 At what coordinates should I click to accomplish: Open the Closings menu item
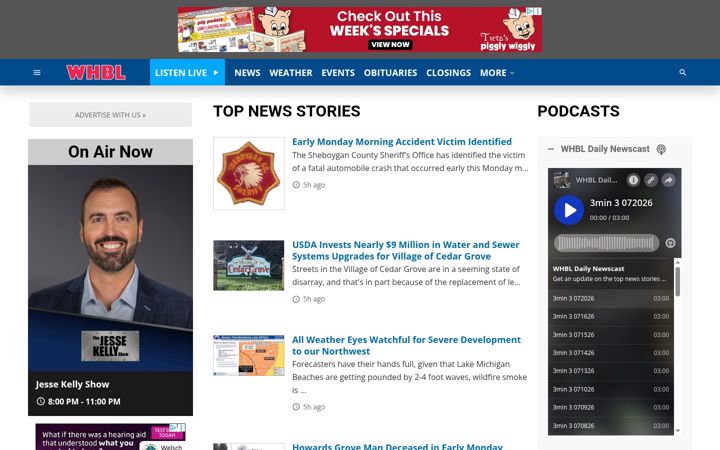(x=448, y=73)
